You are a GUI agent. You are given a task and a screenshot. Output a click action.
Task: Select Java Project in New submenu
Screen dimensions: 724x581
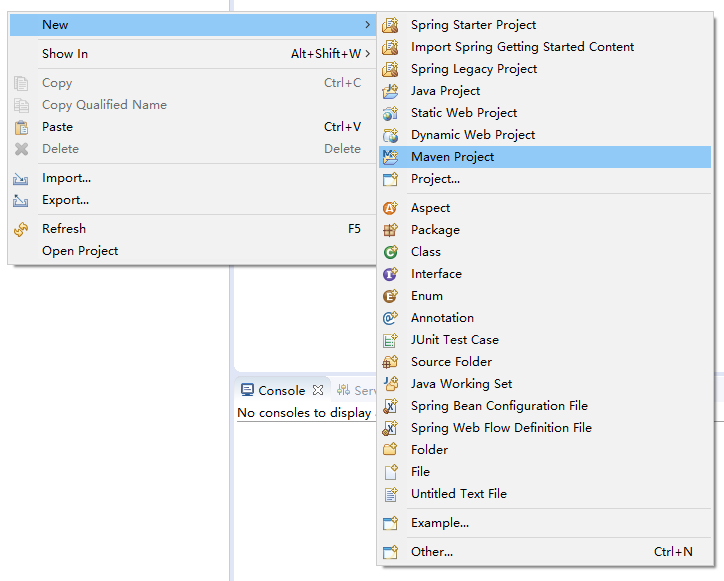(x=545, y=91)
